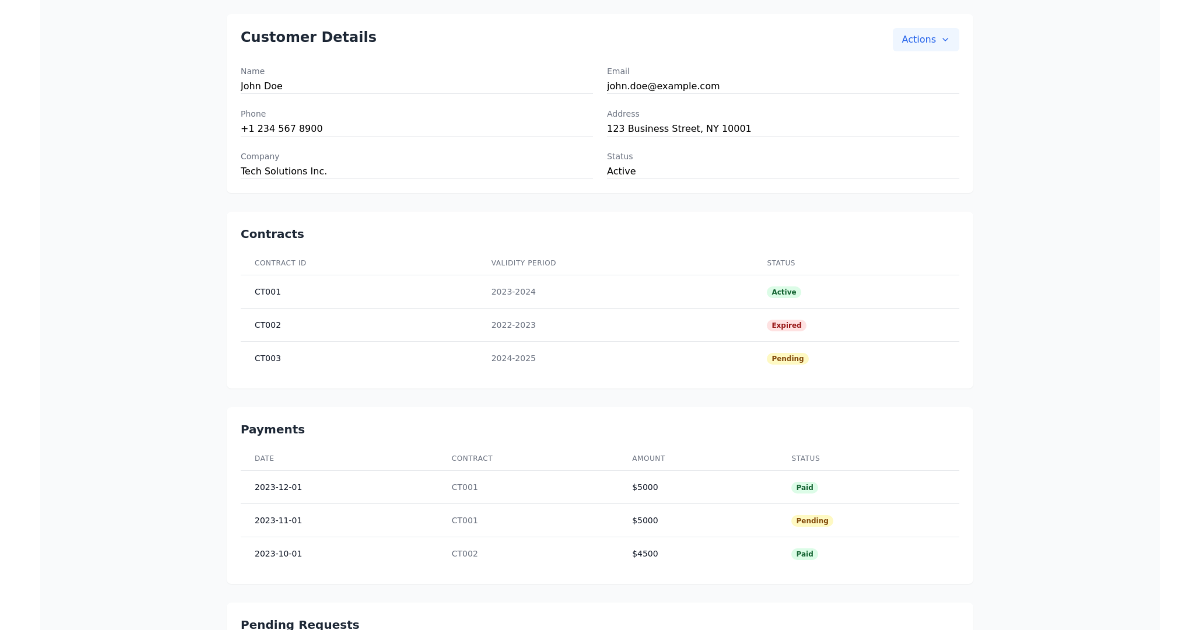The width and height of the screenshot is (1200, 630).
Task: Click the Paid badge for the 2023-12-01 payment
Action: click(805, 487)
